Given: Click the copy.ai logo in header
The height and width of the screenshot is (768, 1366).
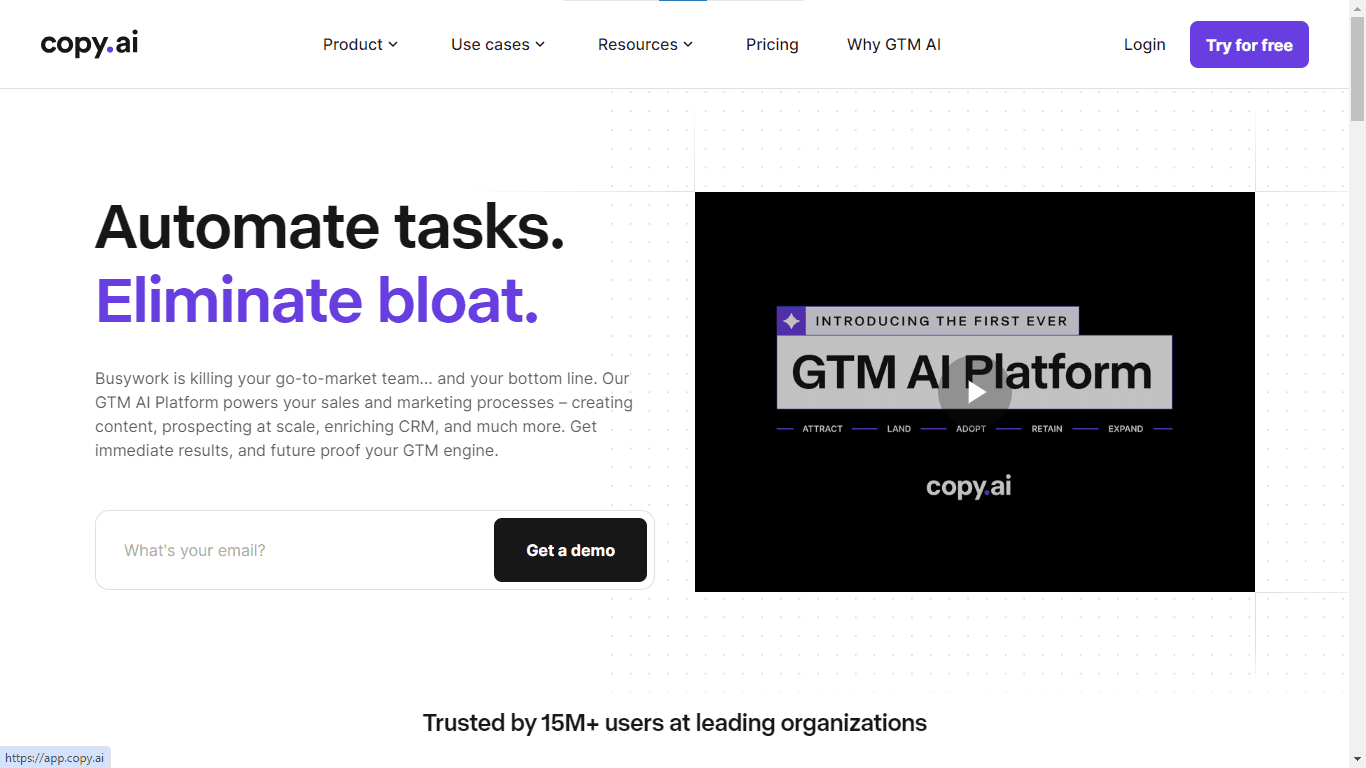Looking at the screenshot, I should coord(89,44).
